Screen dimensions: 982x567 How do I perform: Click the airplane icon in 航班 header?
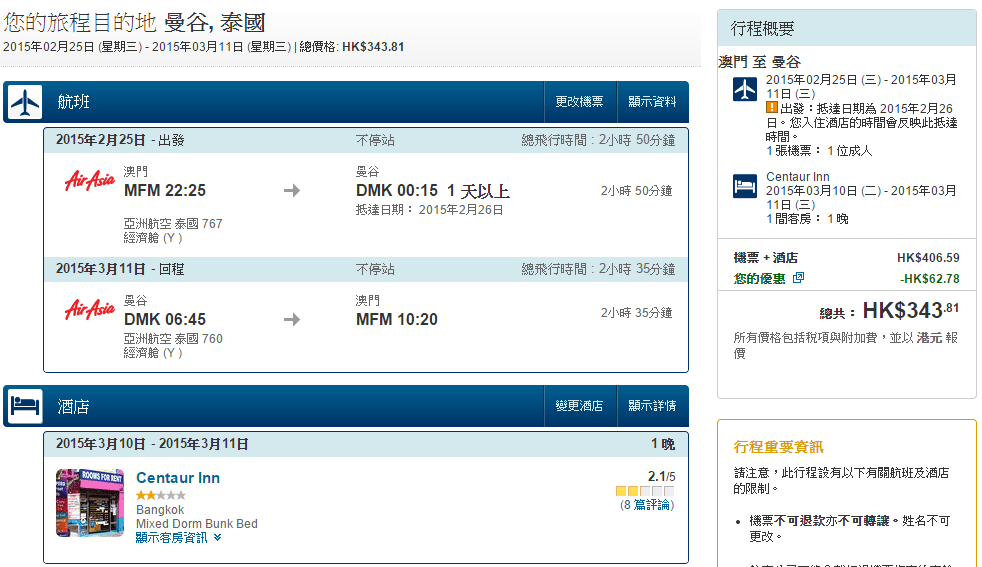point(24,102)
